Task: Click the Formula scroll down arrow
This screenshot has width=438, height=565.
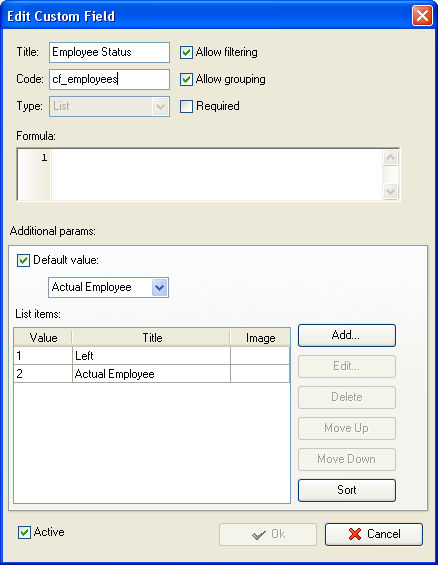Action: [390, 191]
